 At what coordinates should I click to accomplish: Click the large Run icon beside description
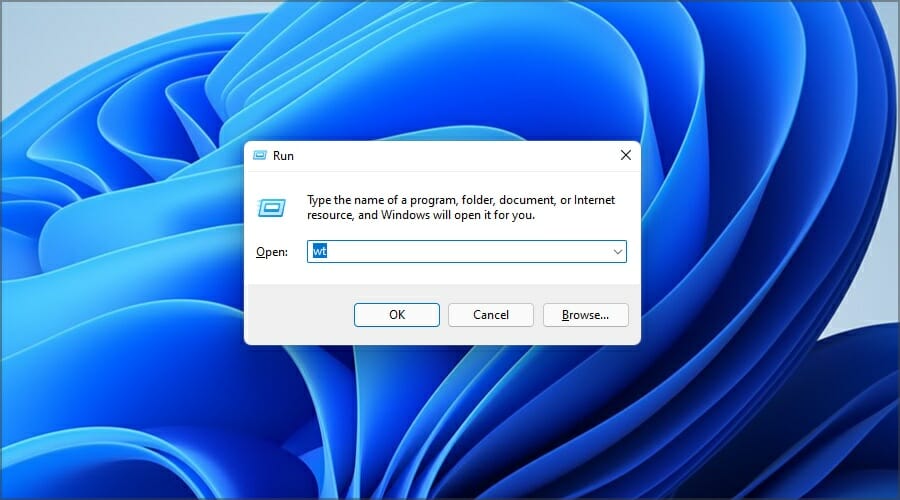click(271, 208)
